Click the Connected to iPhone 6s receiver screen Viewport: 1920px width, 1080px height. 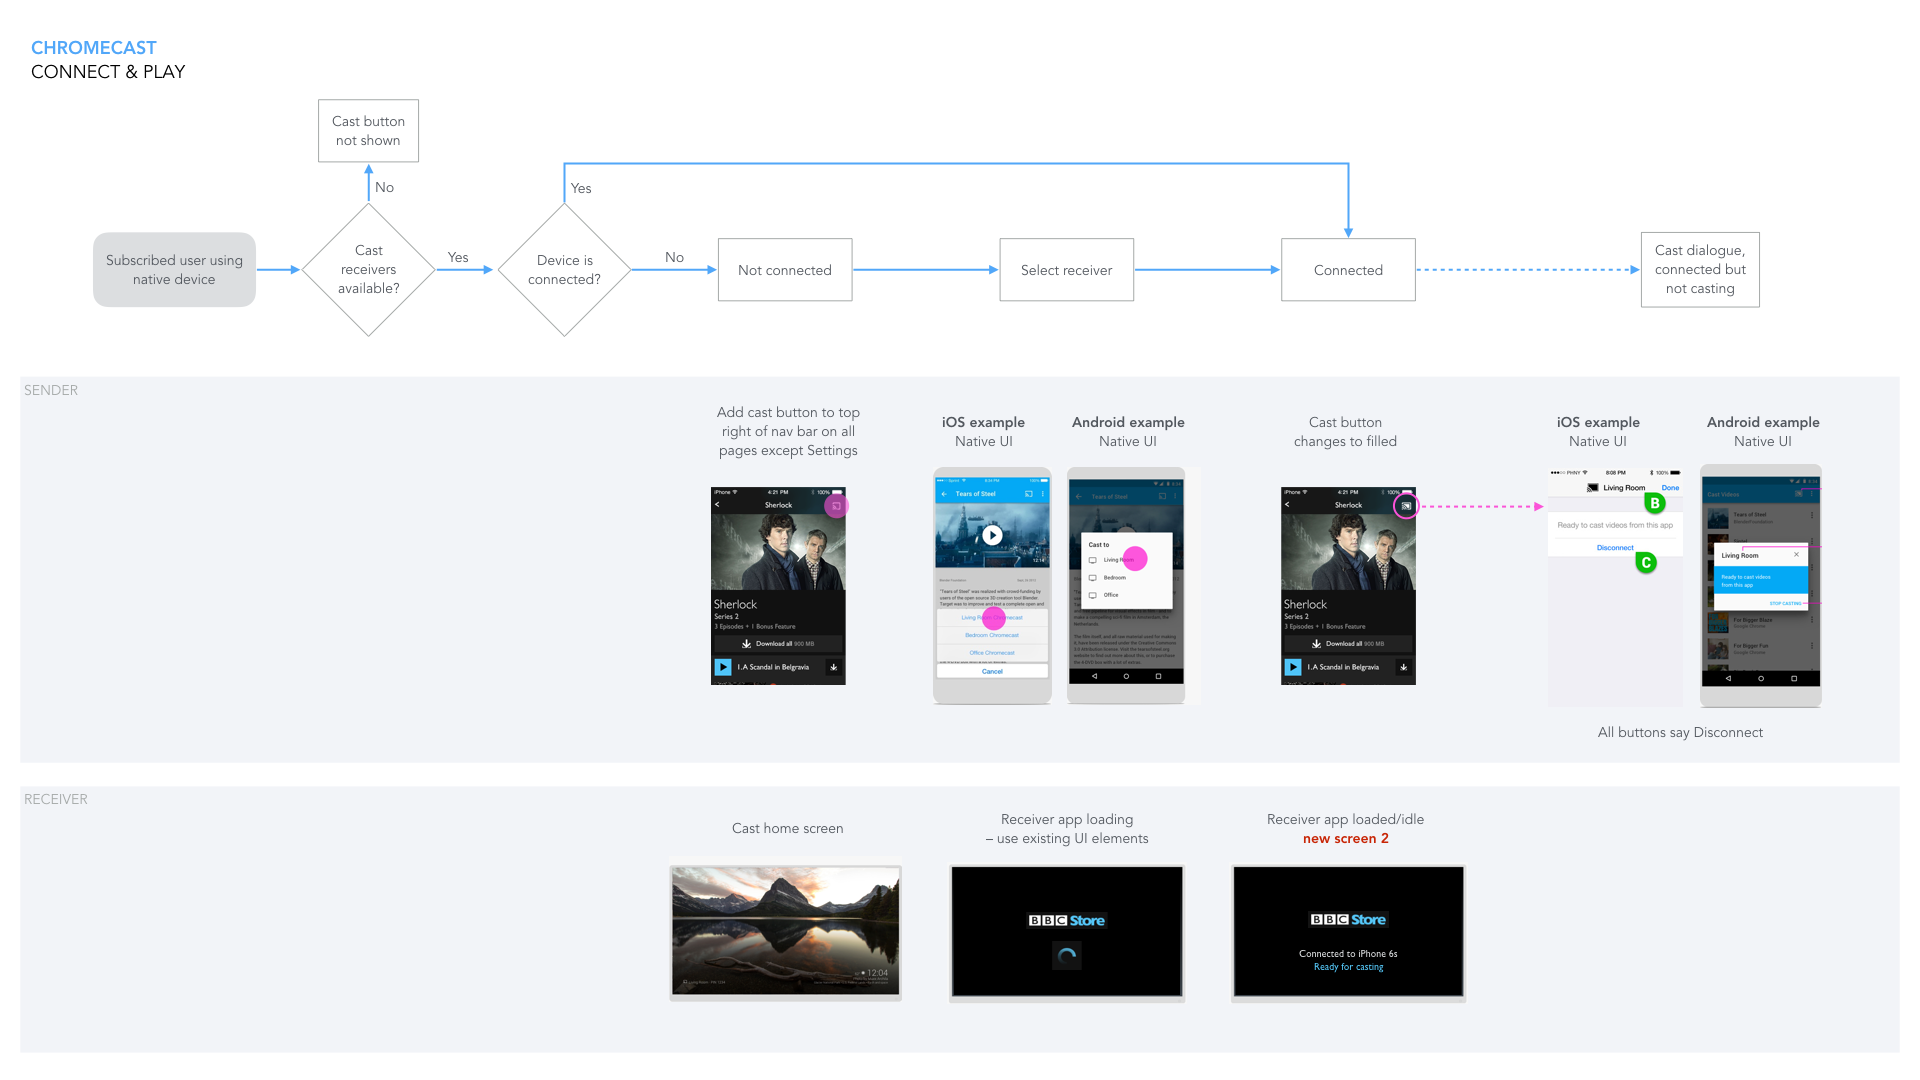[x=1348, y=933]
